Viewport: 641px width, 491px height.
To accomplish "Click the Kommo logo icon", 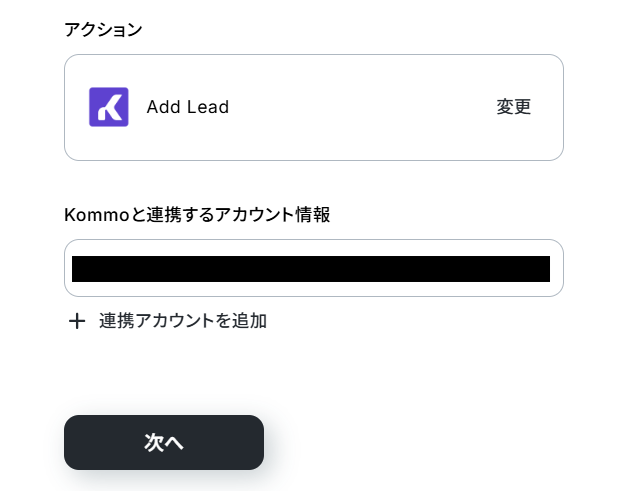I will coord(109,107).
